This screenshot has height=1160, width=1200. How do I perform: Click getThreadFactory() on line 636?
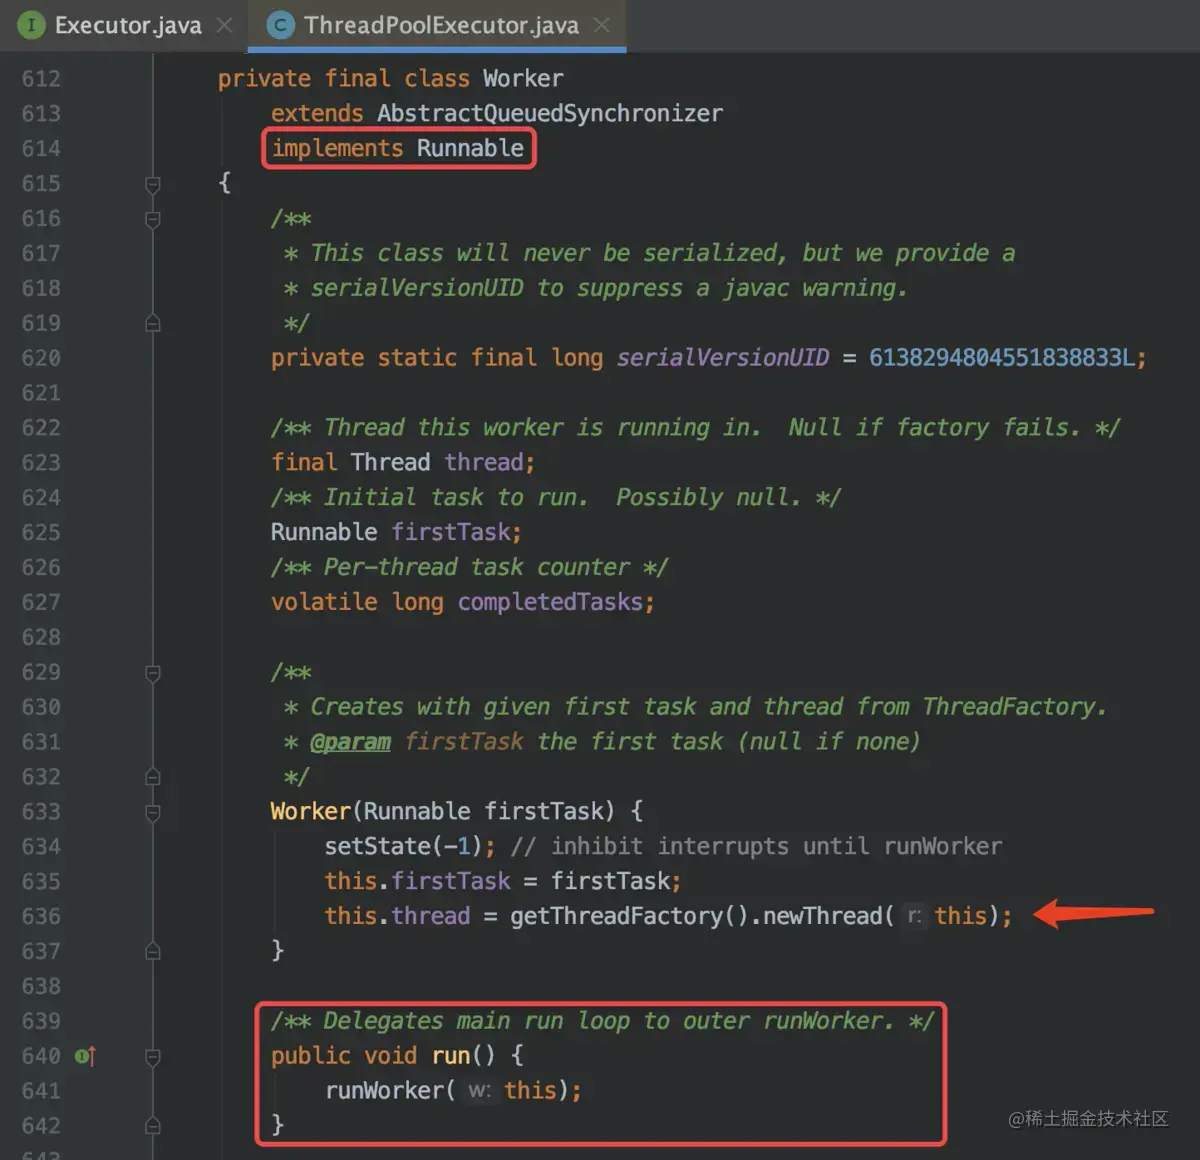pos(629,916)
